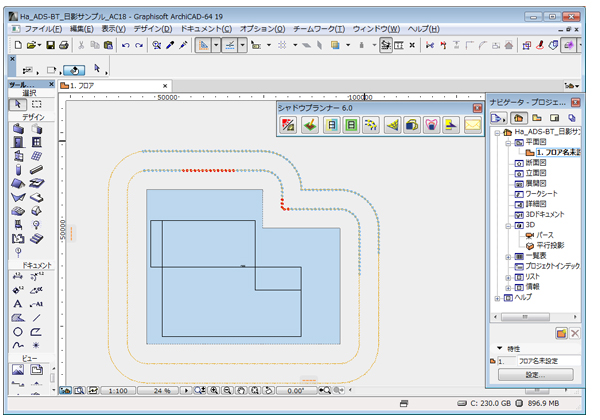The width and height of the screenshot is (600, 420).
Task: Select the Door tool in the toolbox
Action: tap(18, 143)
